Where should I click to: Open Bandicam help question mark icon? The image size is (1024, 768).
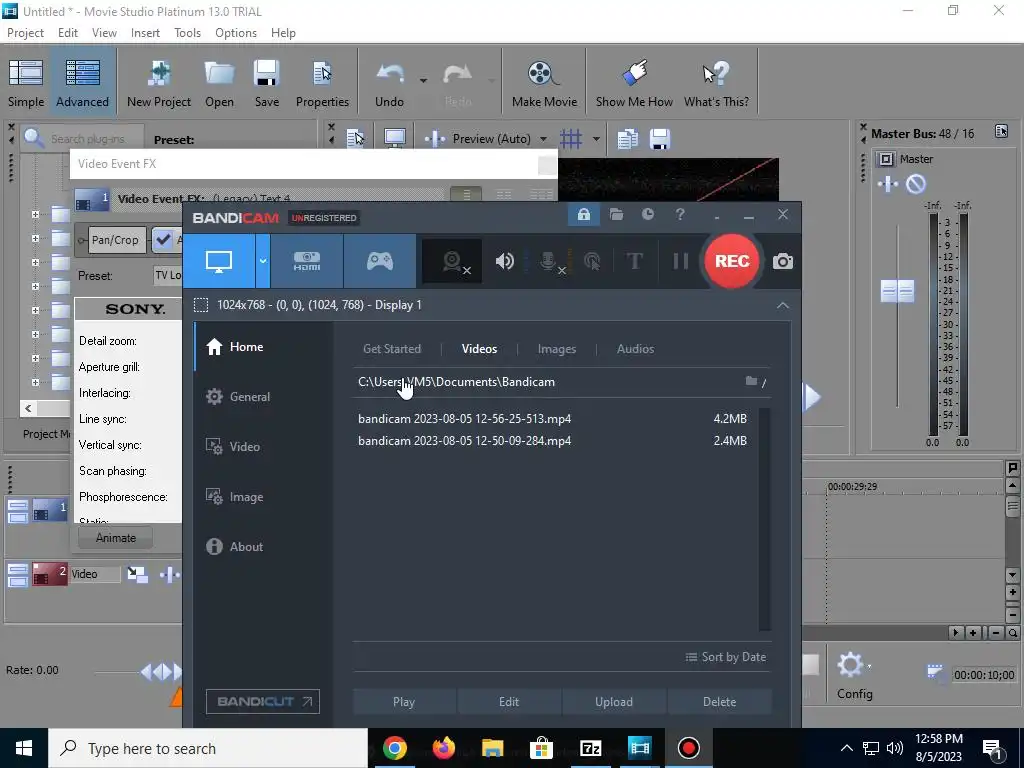tap(680, 214)
